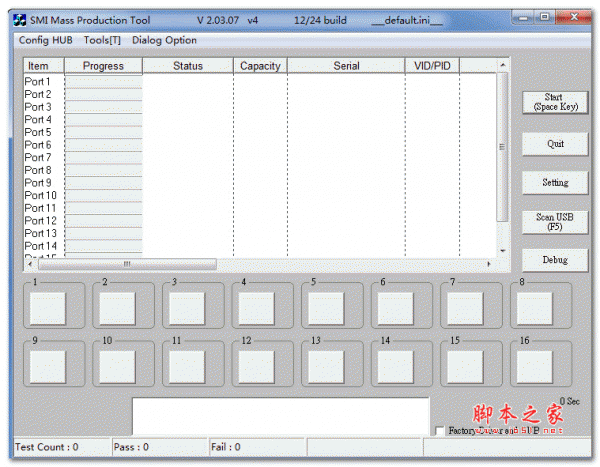Viewport: 600px width, 467px height.
Task: Click port slot box 8
Action: [535, 308]
